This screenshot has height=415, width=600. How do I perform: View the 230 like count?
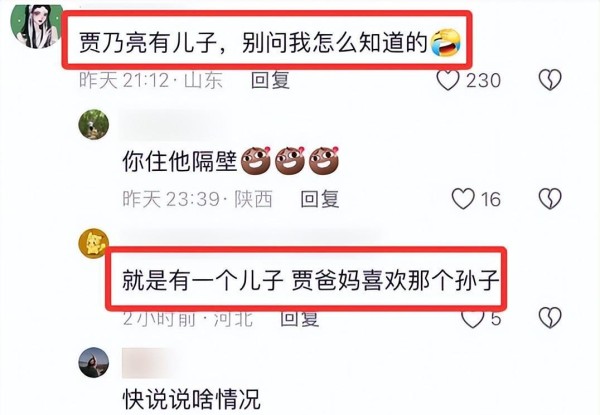pyautogui.click(x=483, y=81)
